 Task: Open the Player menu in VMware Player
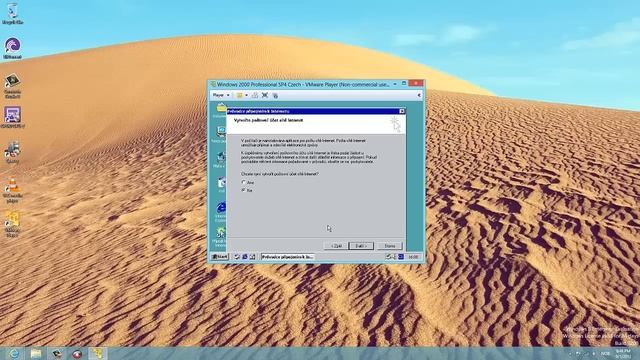click(220, 95)
